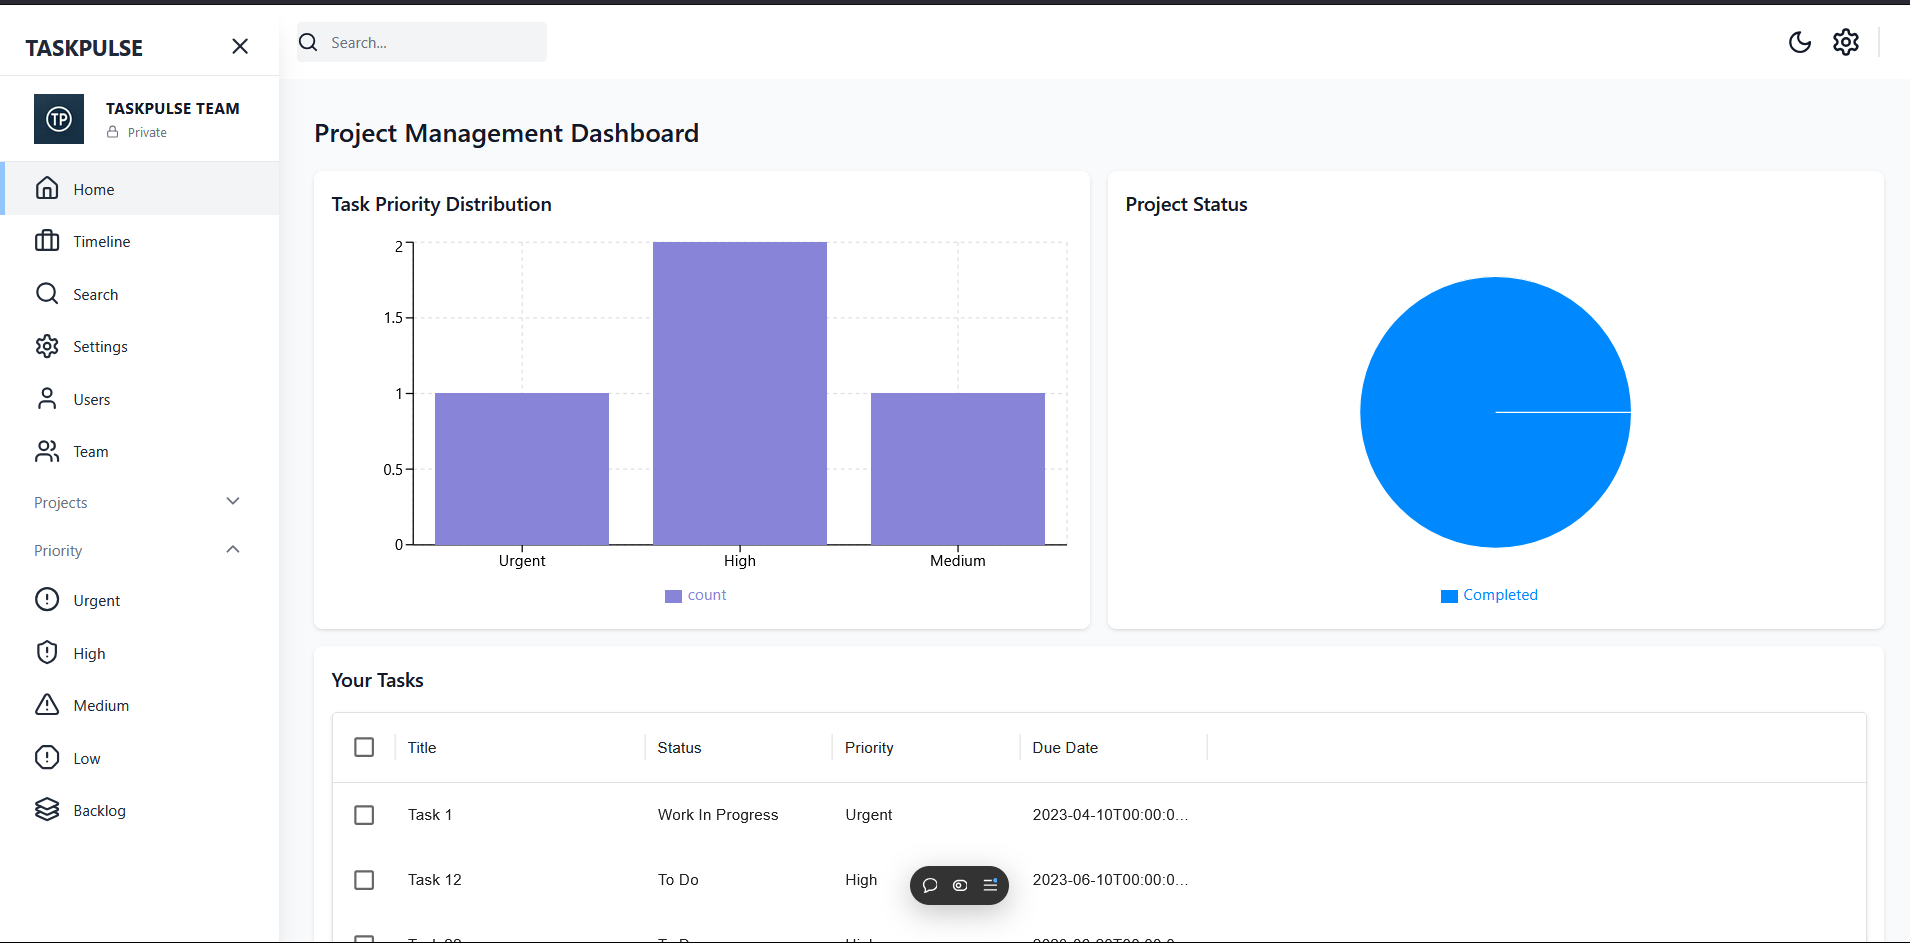Toggle the Completed legend under Project Status

point(1489,594)
